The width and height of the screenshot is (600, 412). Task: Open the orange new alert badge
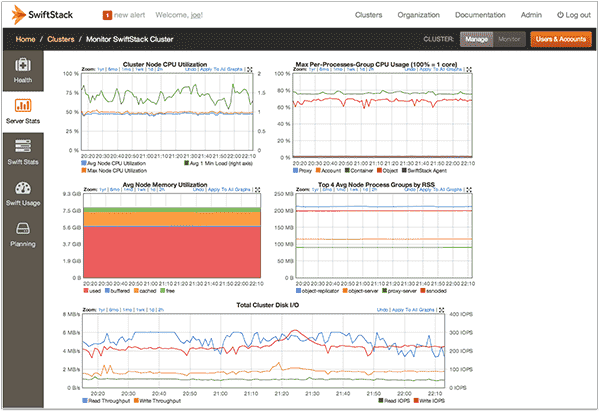pyautogui.click(x=107, y=15)
